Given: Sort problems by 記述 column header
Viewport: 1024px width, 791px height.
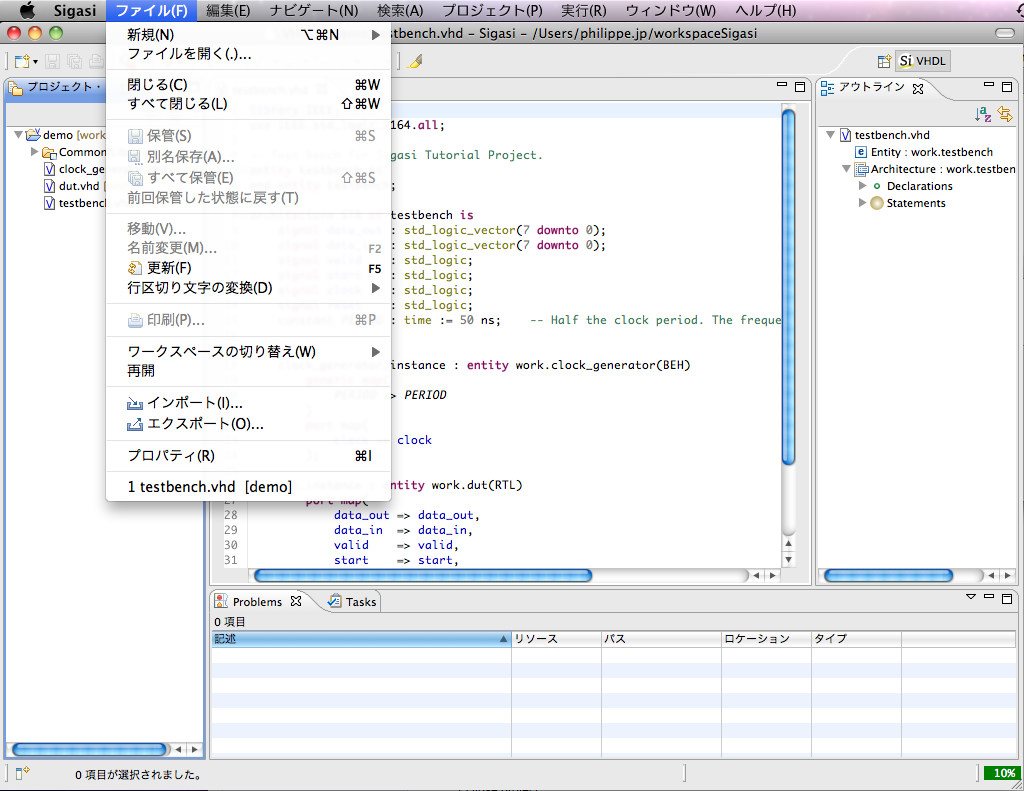Looking at the screenshot, I should [x=361, y=639].
